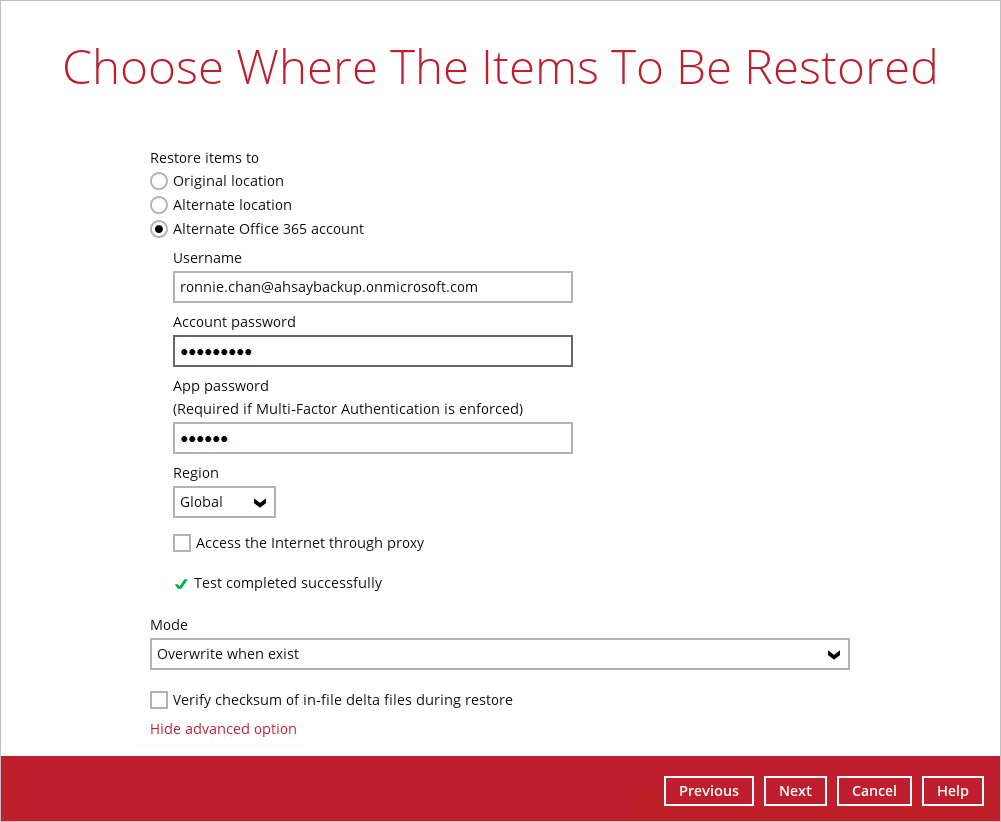
Task: Open the Region dropdown showing Global
Action: pos(224,502)
